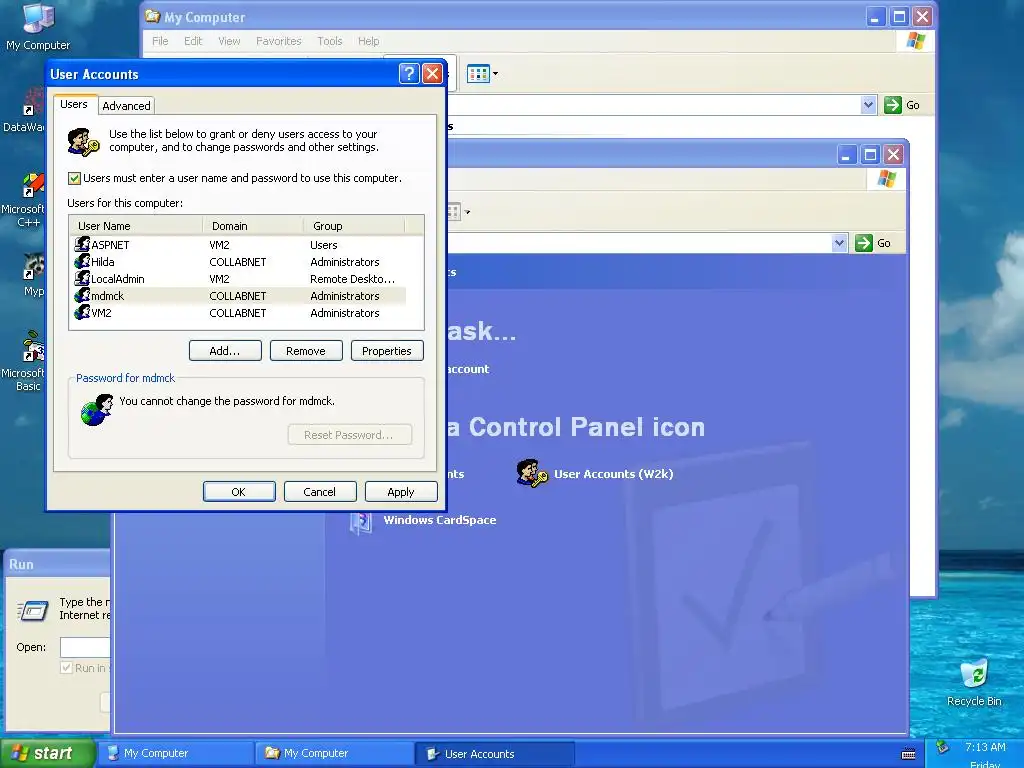Click the Views toolbar icon in My Computer
Image resolution: width=1024 pixels, height=768 pixels.
[478, 74]
